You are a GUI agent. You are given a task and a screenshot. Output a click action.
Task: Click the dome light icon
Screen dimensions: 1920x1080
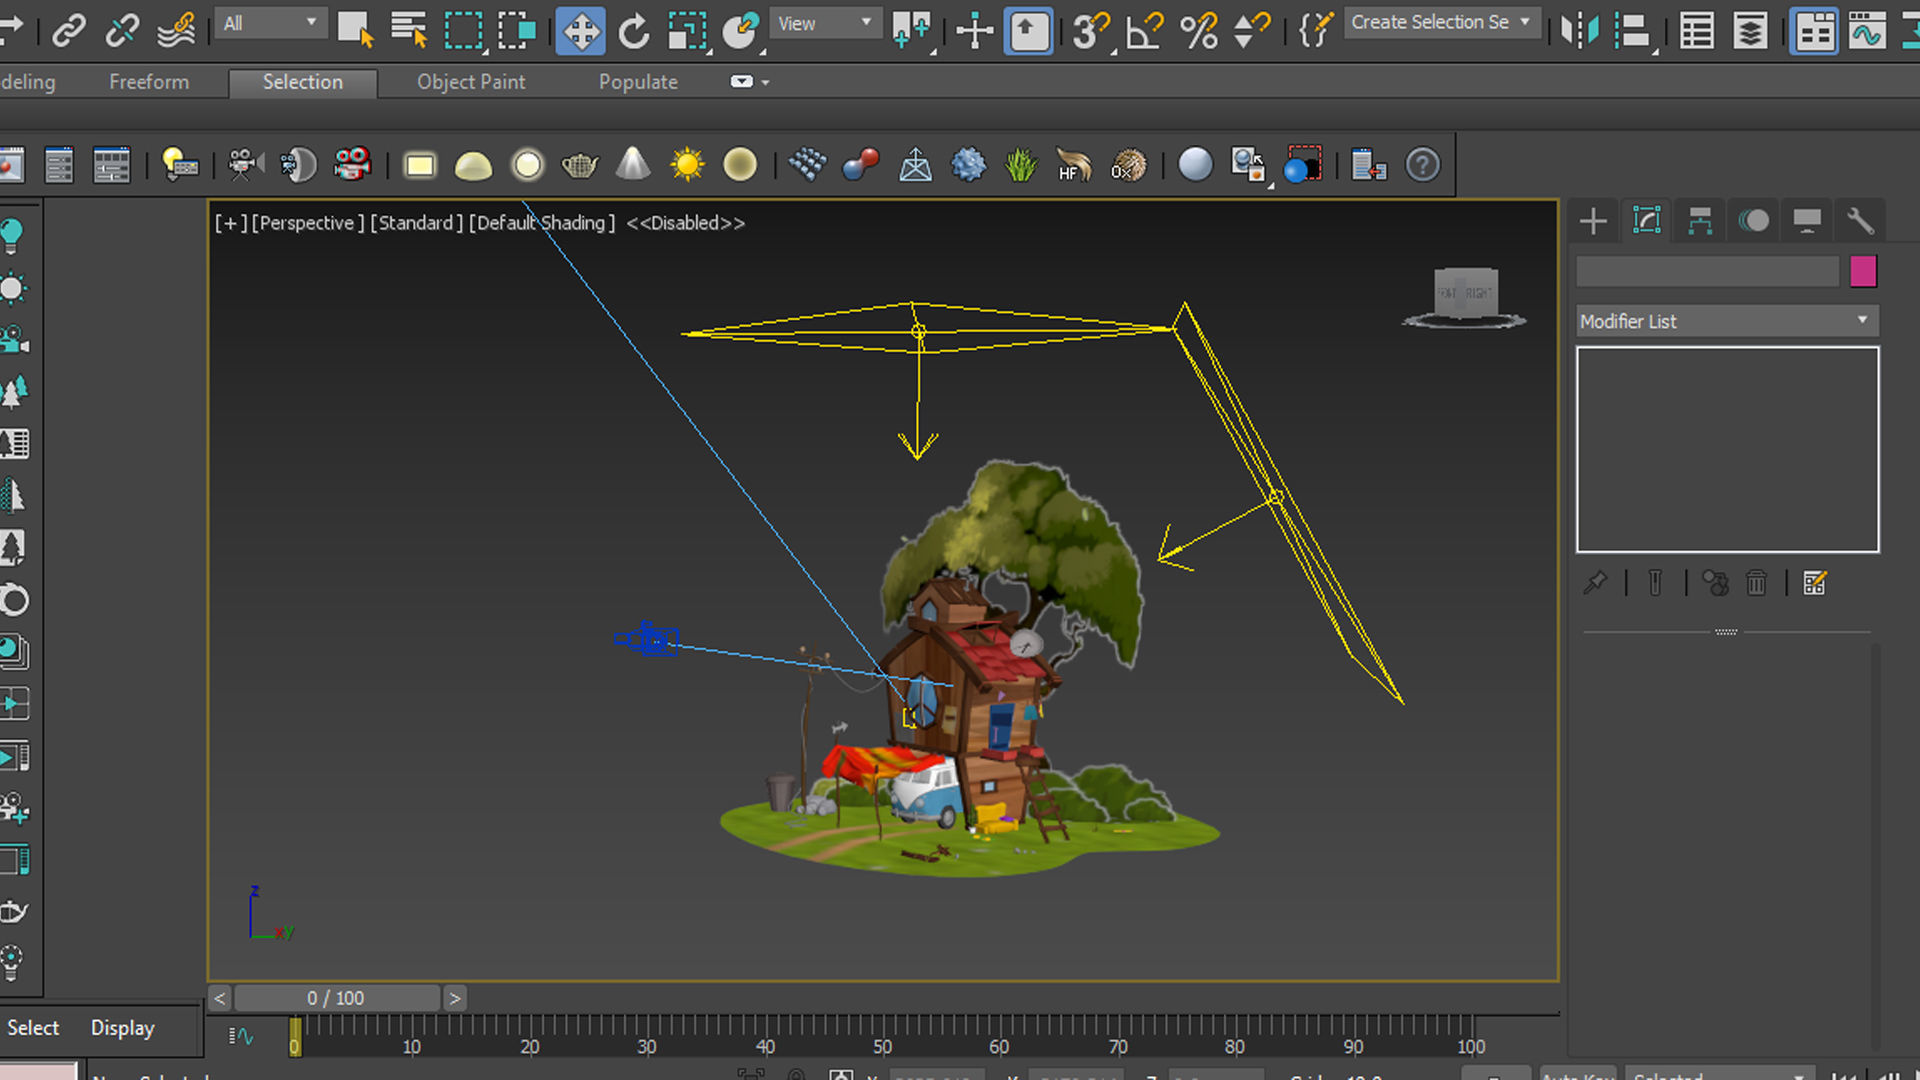[x=473, y=164]
